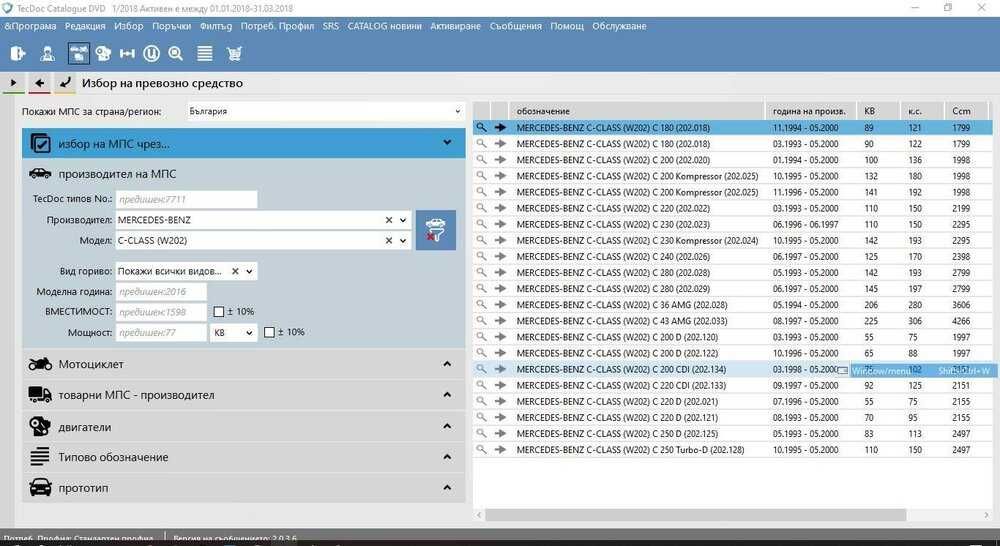Click the axle dimension toolbar icon

pos(127,54)
